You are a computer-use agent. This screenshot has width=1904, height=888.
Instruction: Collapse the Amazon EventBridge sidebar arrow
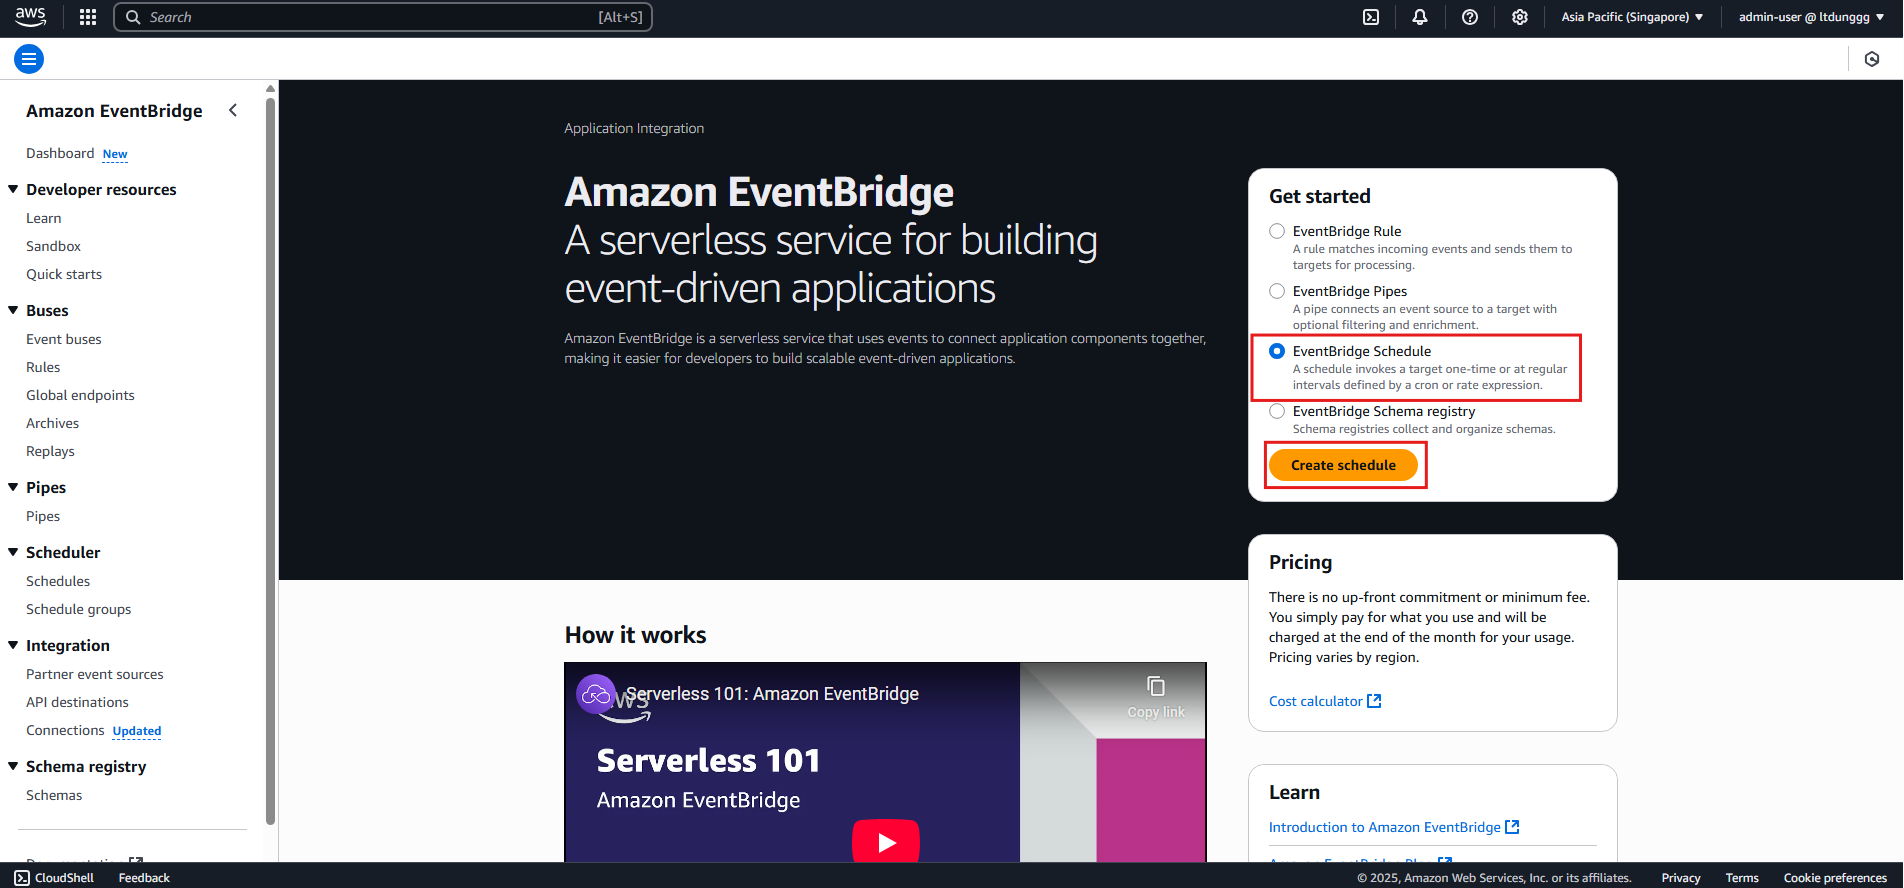click(233, 110)
